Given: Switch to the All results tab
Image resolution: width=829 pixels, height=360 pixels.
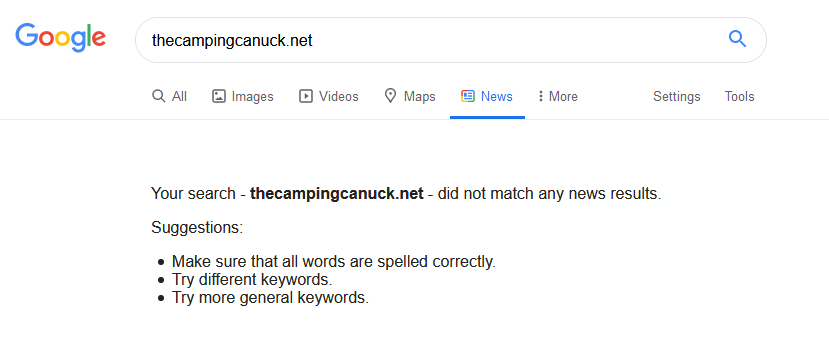Looking at the screenshot, I should click(169, 96).
